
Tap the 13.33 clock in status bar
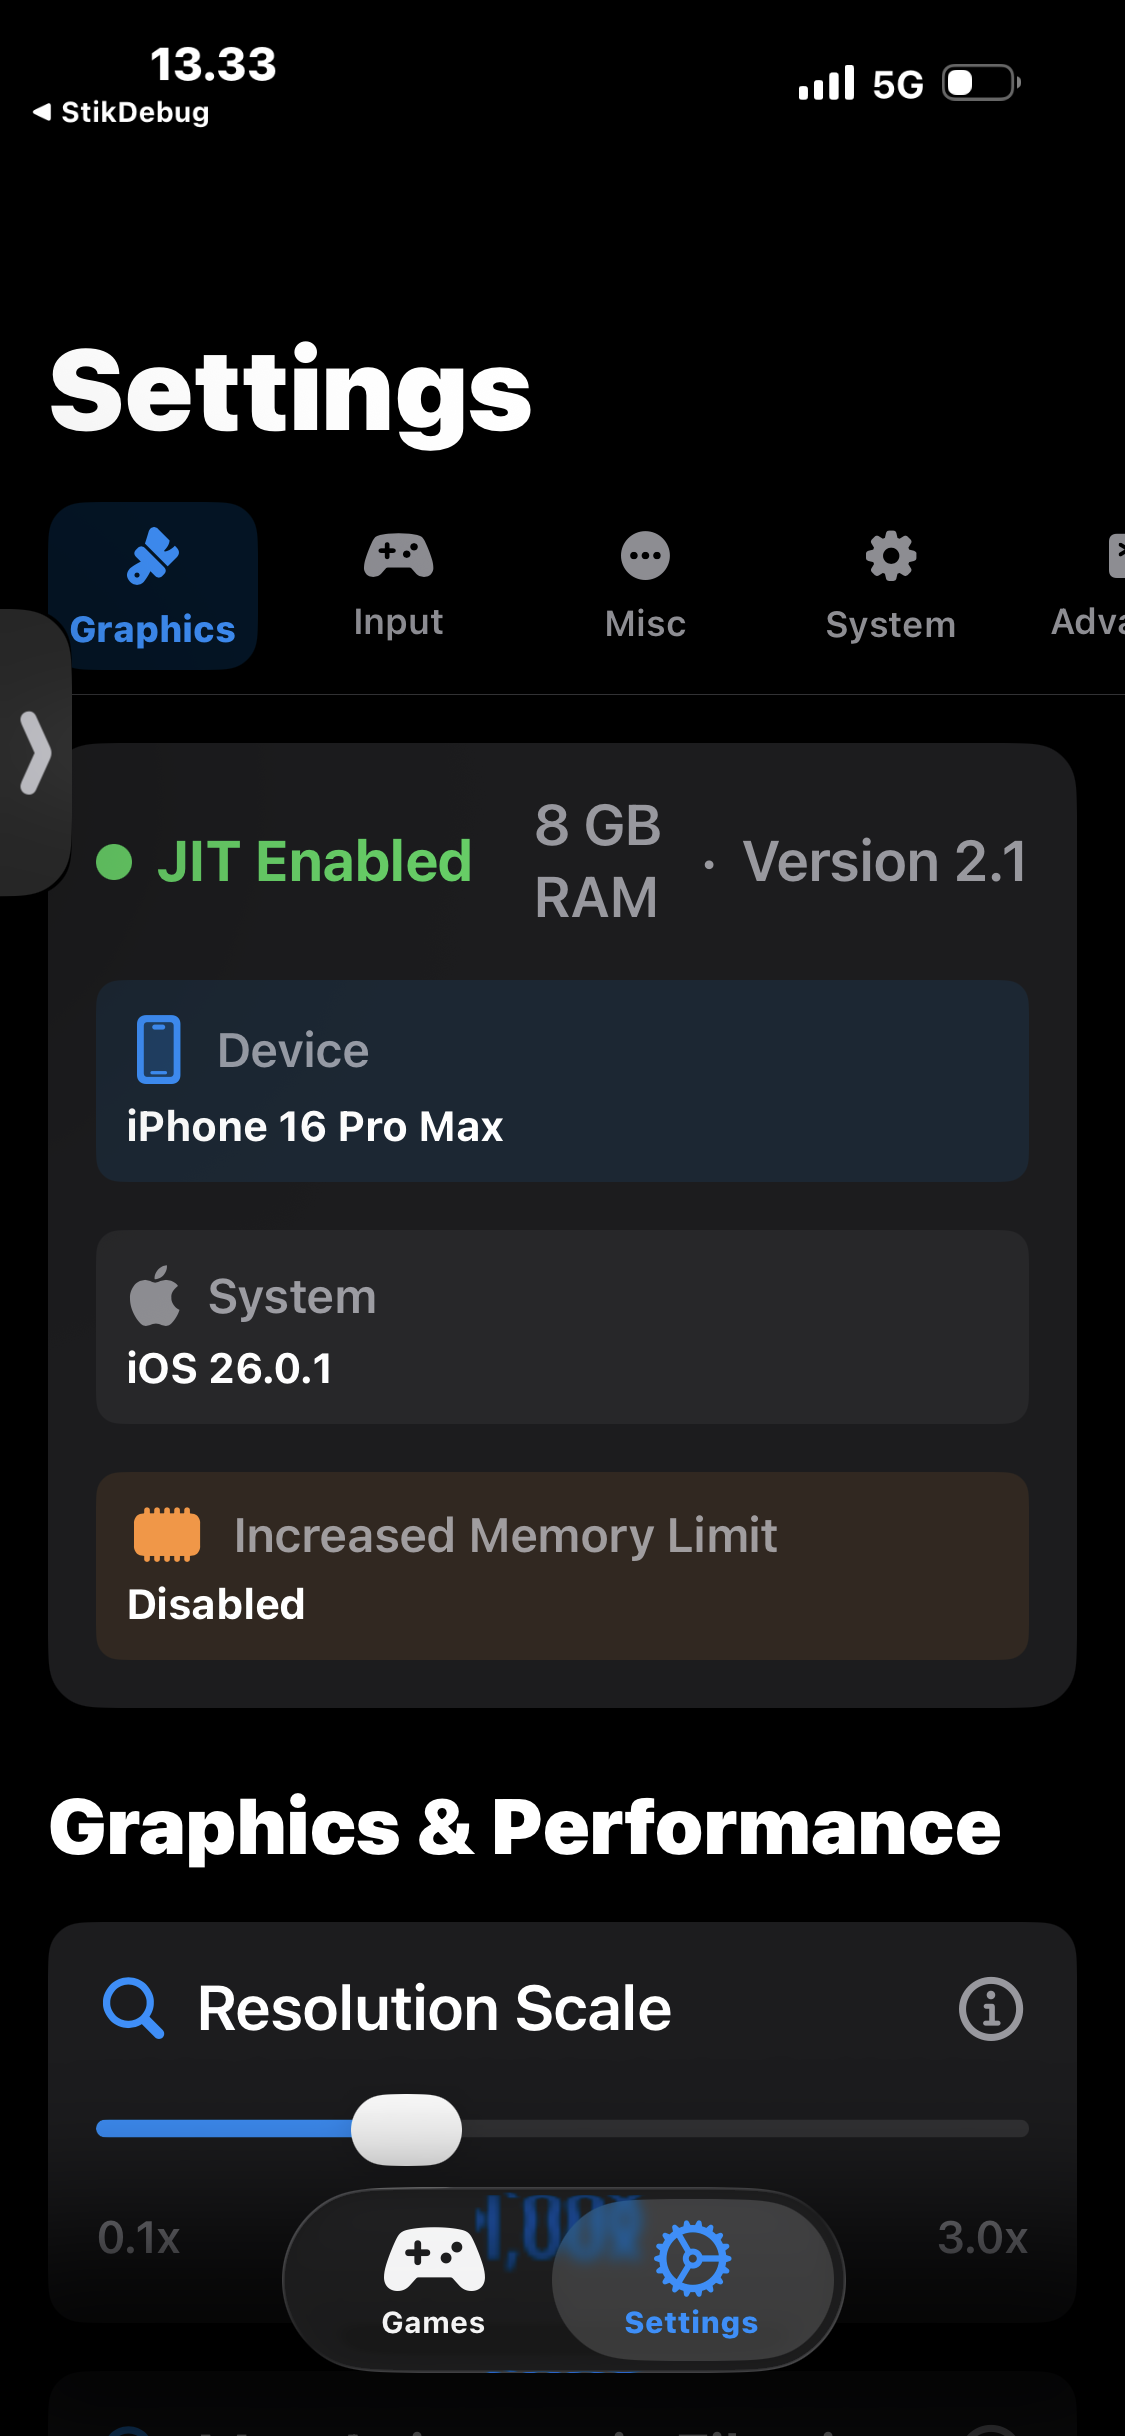[213, 65]
